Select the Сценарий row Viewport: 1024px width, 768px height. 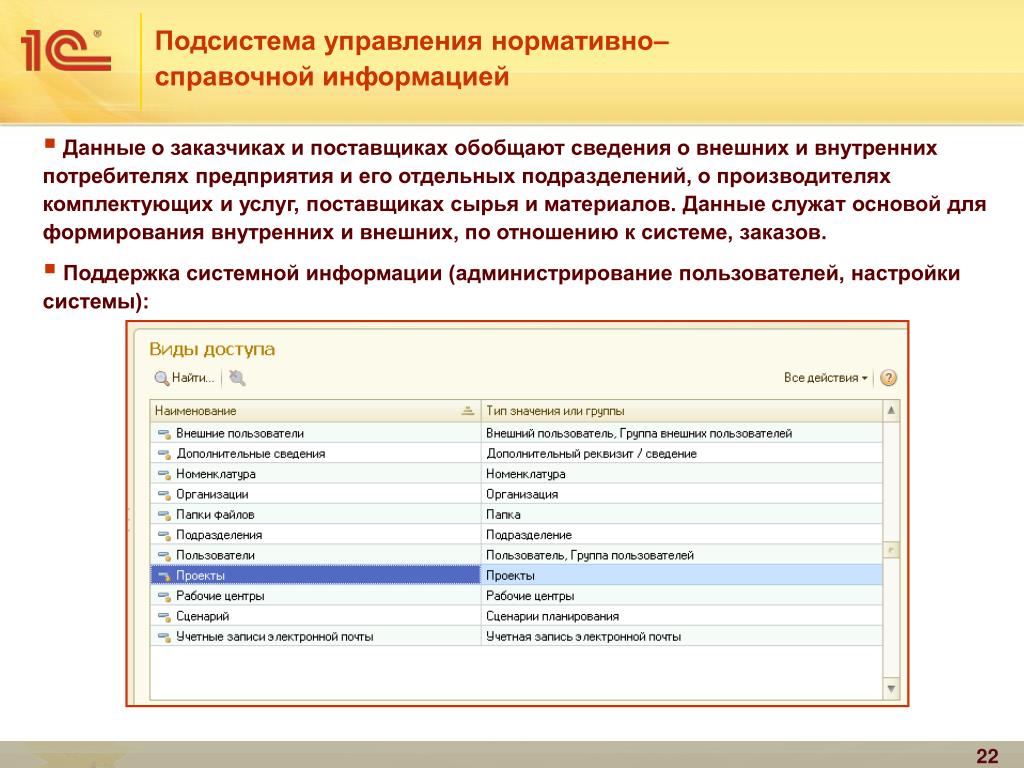[516, 616]
